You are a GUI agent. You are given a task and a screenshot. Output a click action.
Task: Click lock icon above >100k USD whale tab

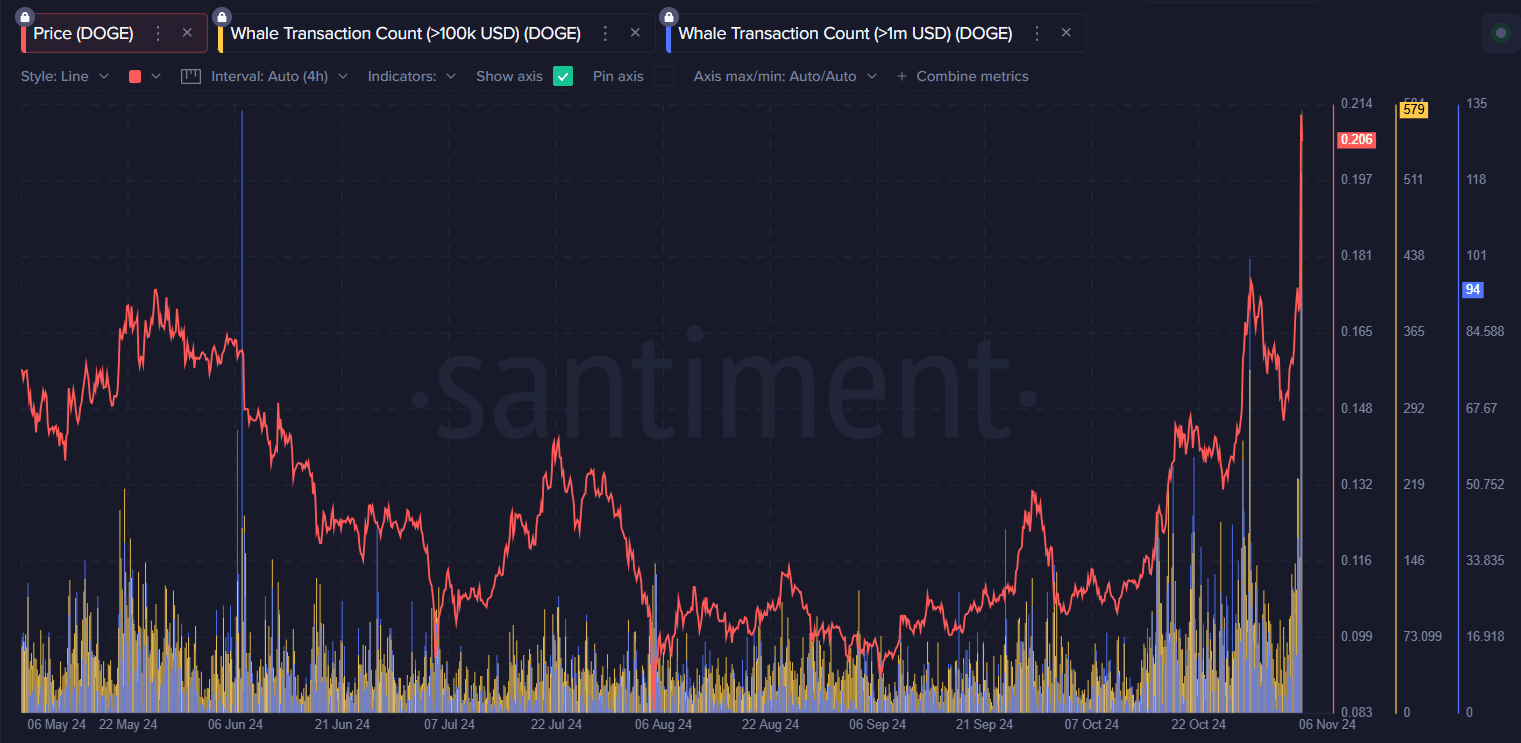point(221,16)
